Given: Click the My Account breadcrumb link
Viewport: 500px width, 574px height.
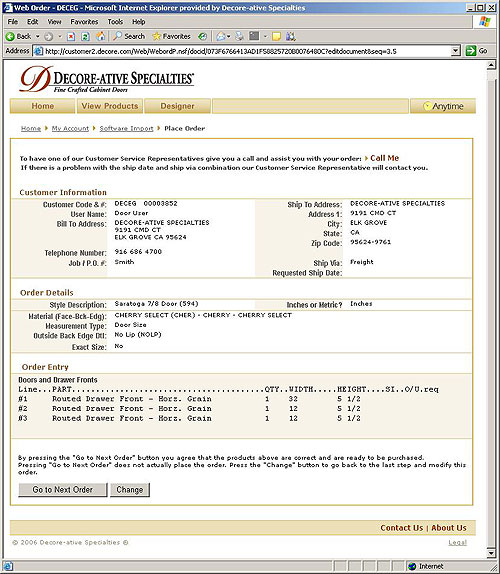Looking at the screenshot, I should click(x=70, y=128).
